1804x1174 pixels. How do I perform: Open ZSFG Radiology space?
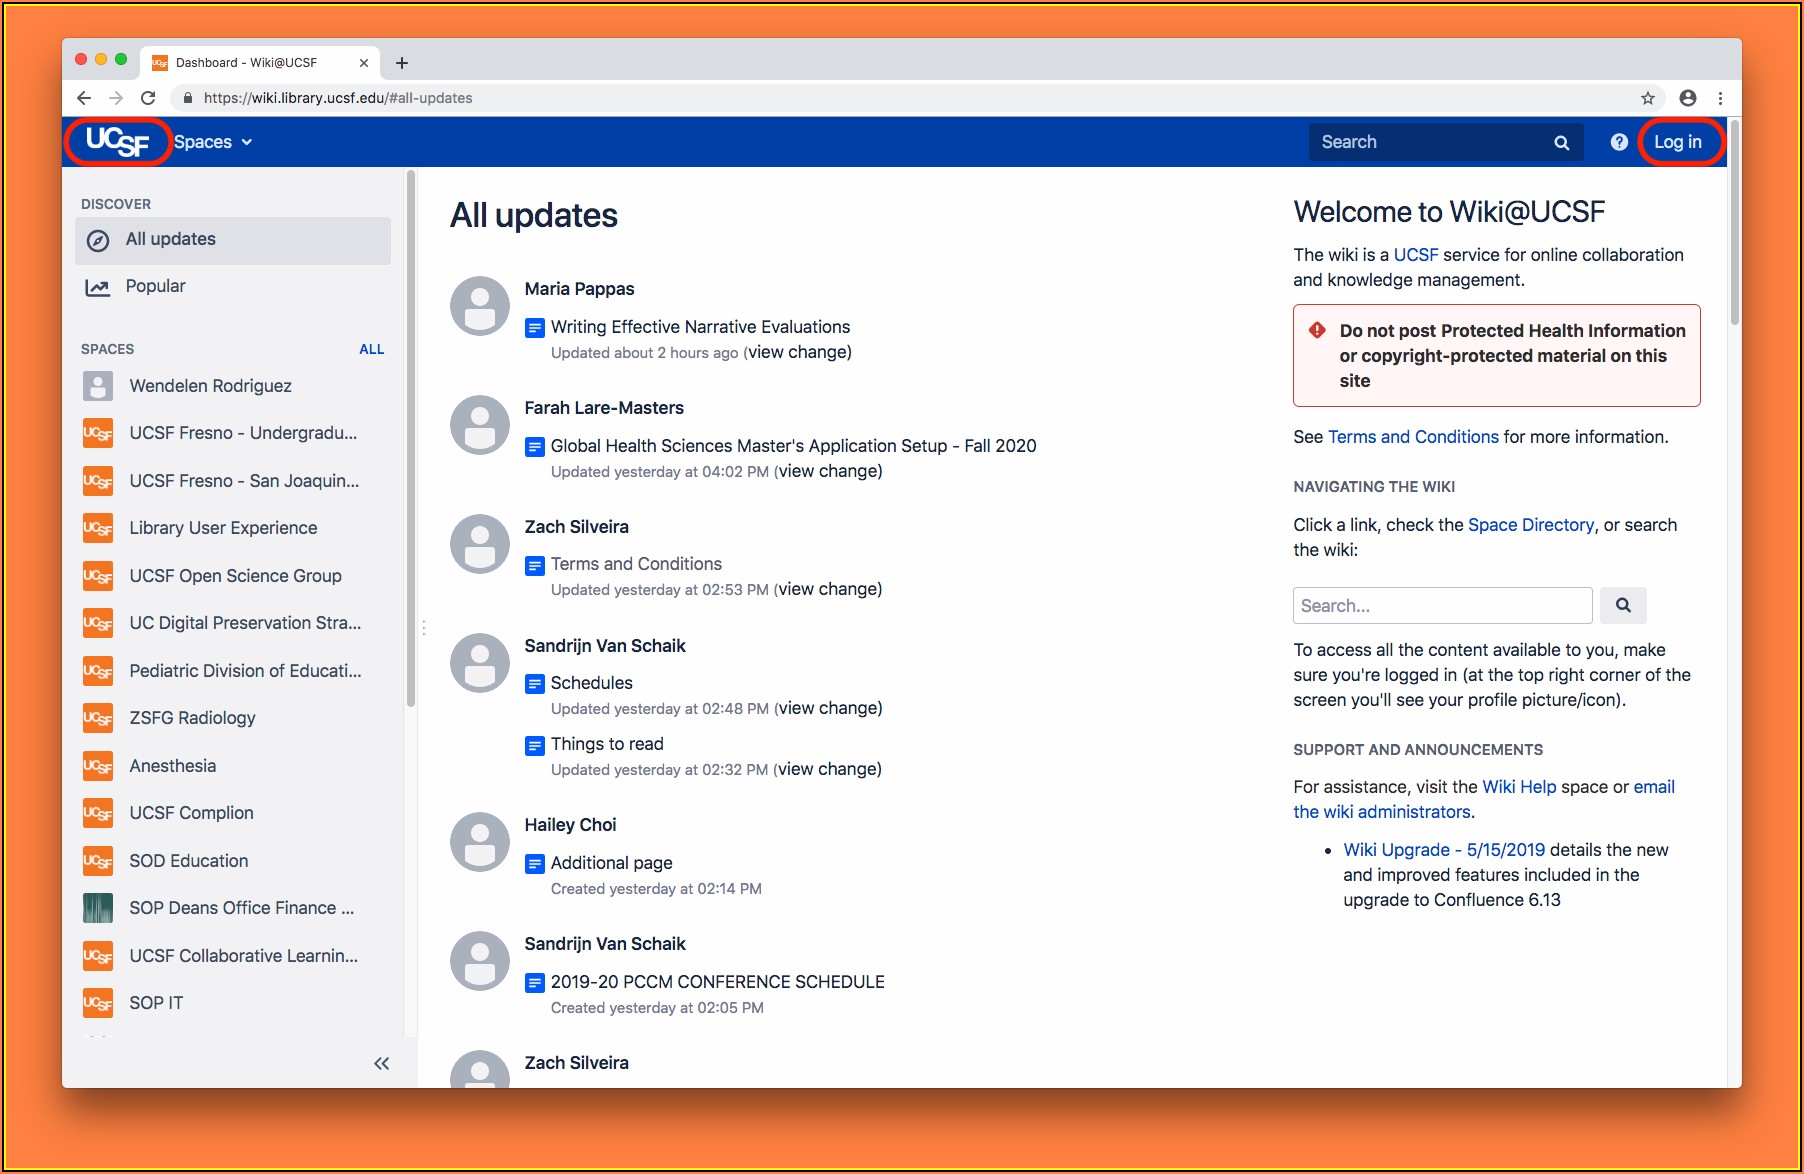tap(192, 718)
